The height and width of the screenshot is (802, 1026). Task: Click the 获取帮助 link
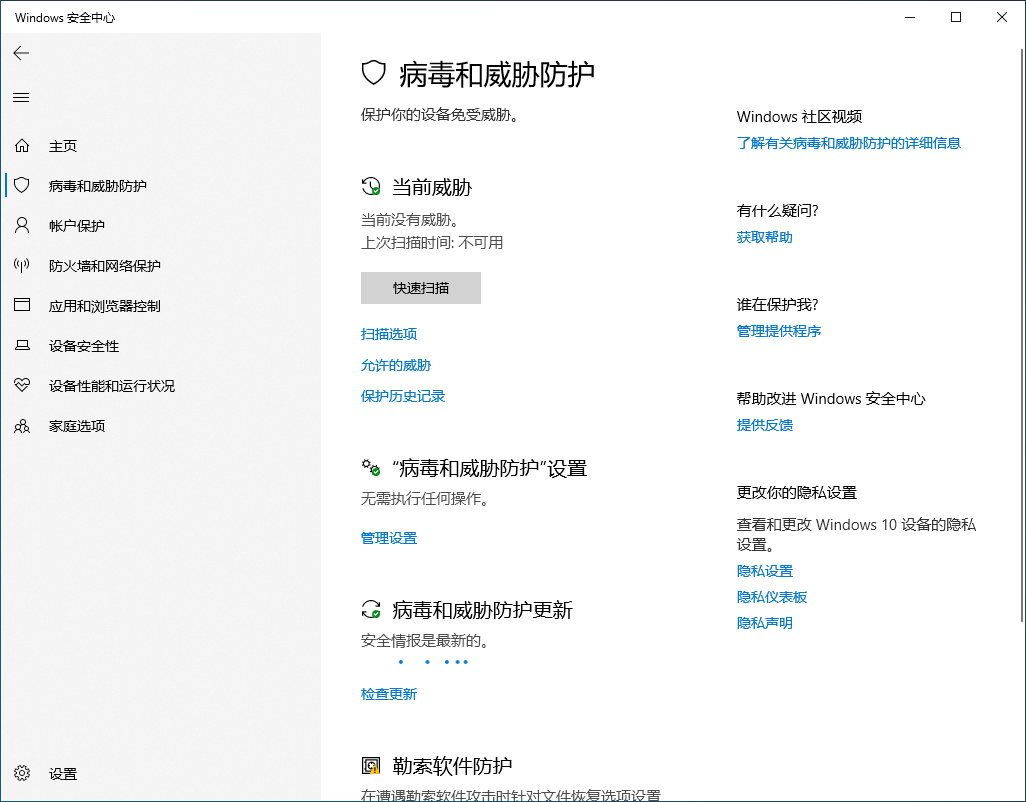(x=764, y=237)
